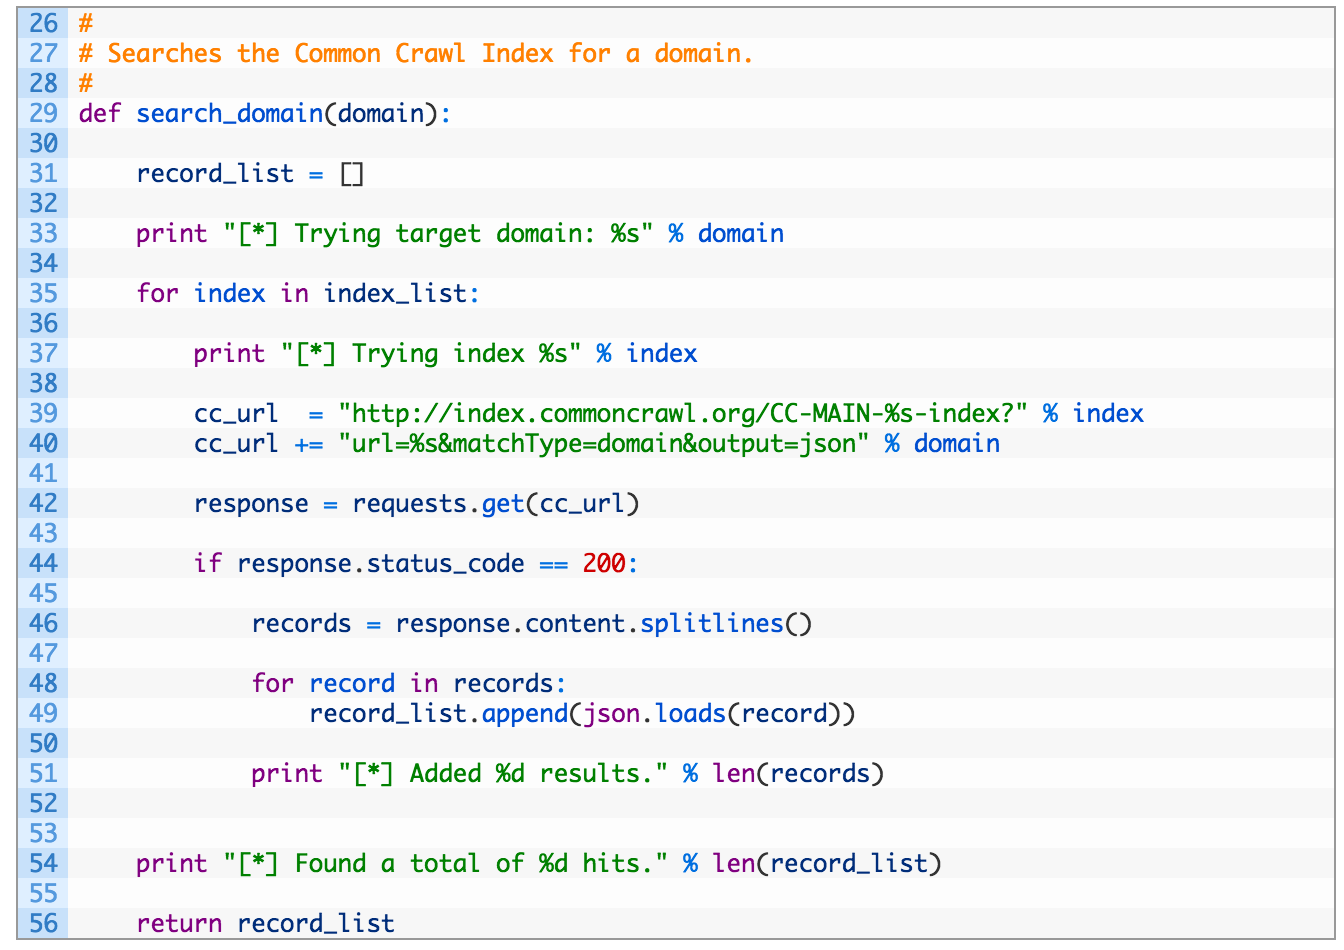Click 'len(records)' on line 51
This screenshot has height=950, width=1344.
pos(798,773)
